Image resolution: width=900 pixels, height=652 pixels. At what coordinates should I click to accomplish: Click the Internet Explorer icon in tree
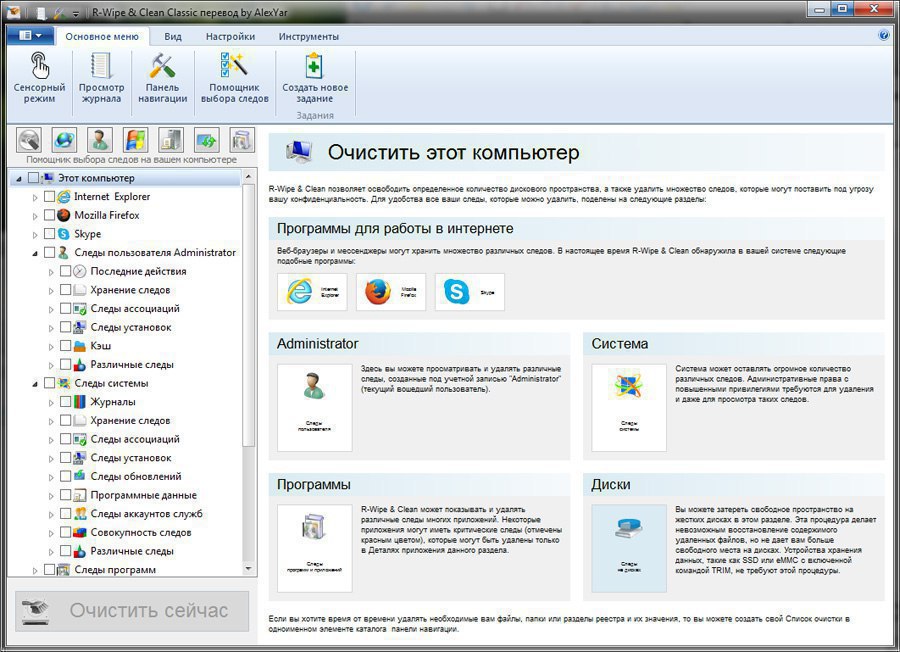click(x=64, y=196)
